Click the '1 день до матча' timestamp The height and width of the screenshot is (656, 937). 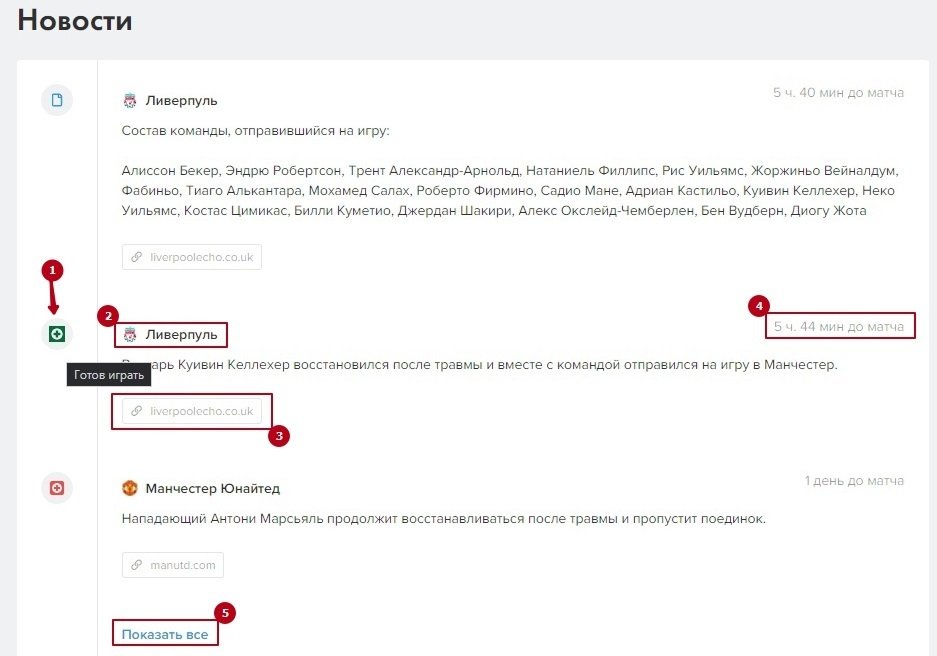[854, 481]
